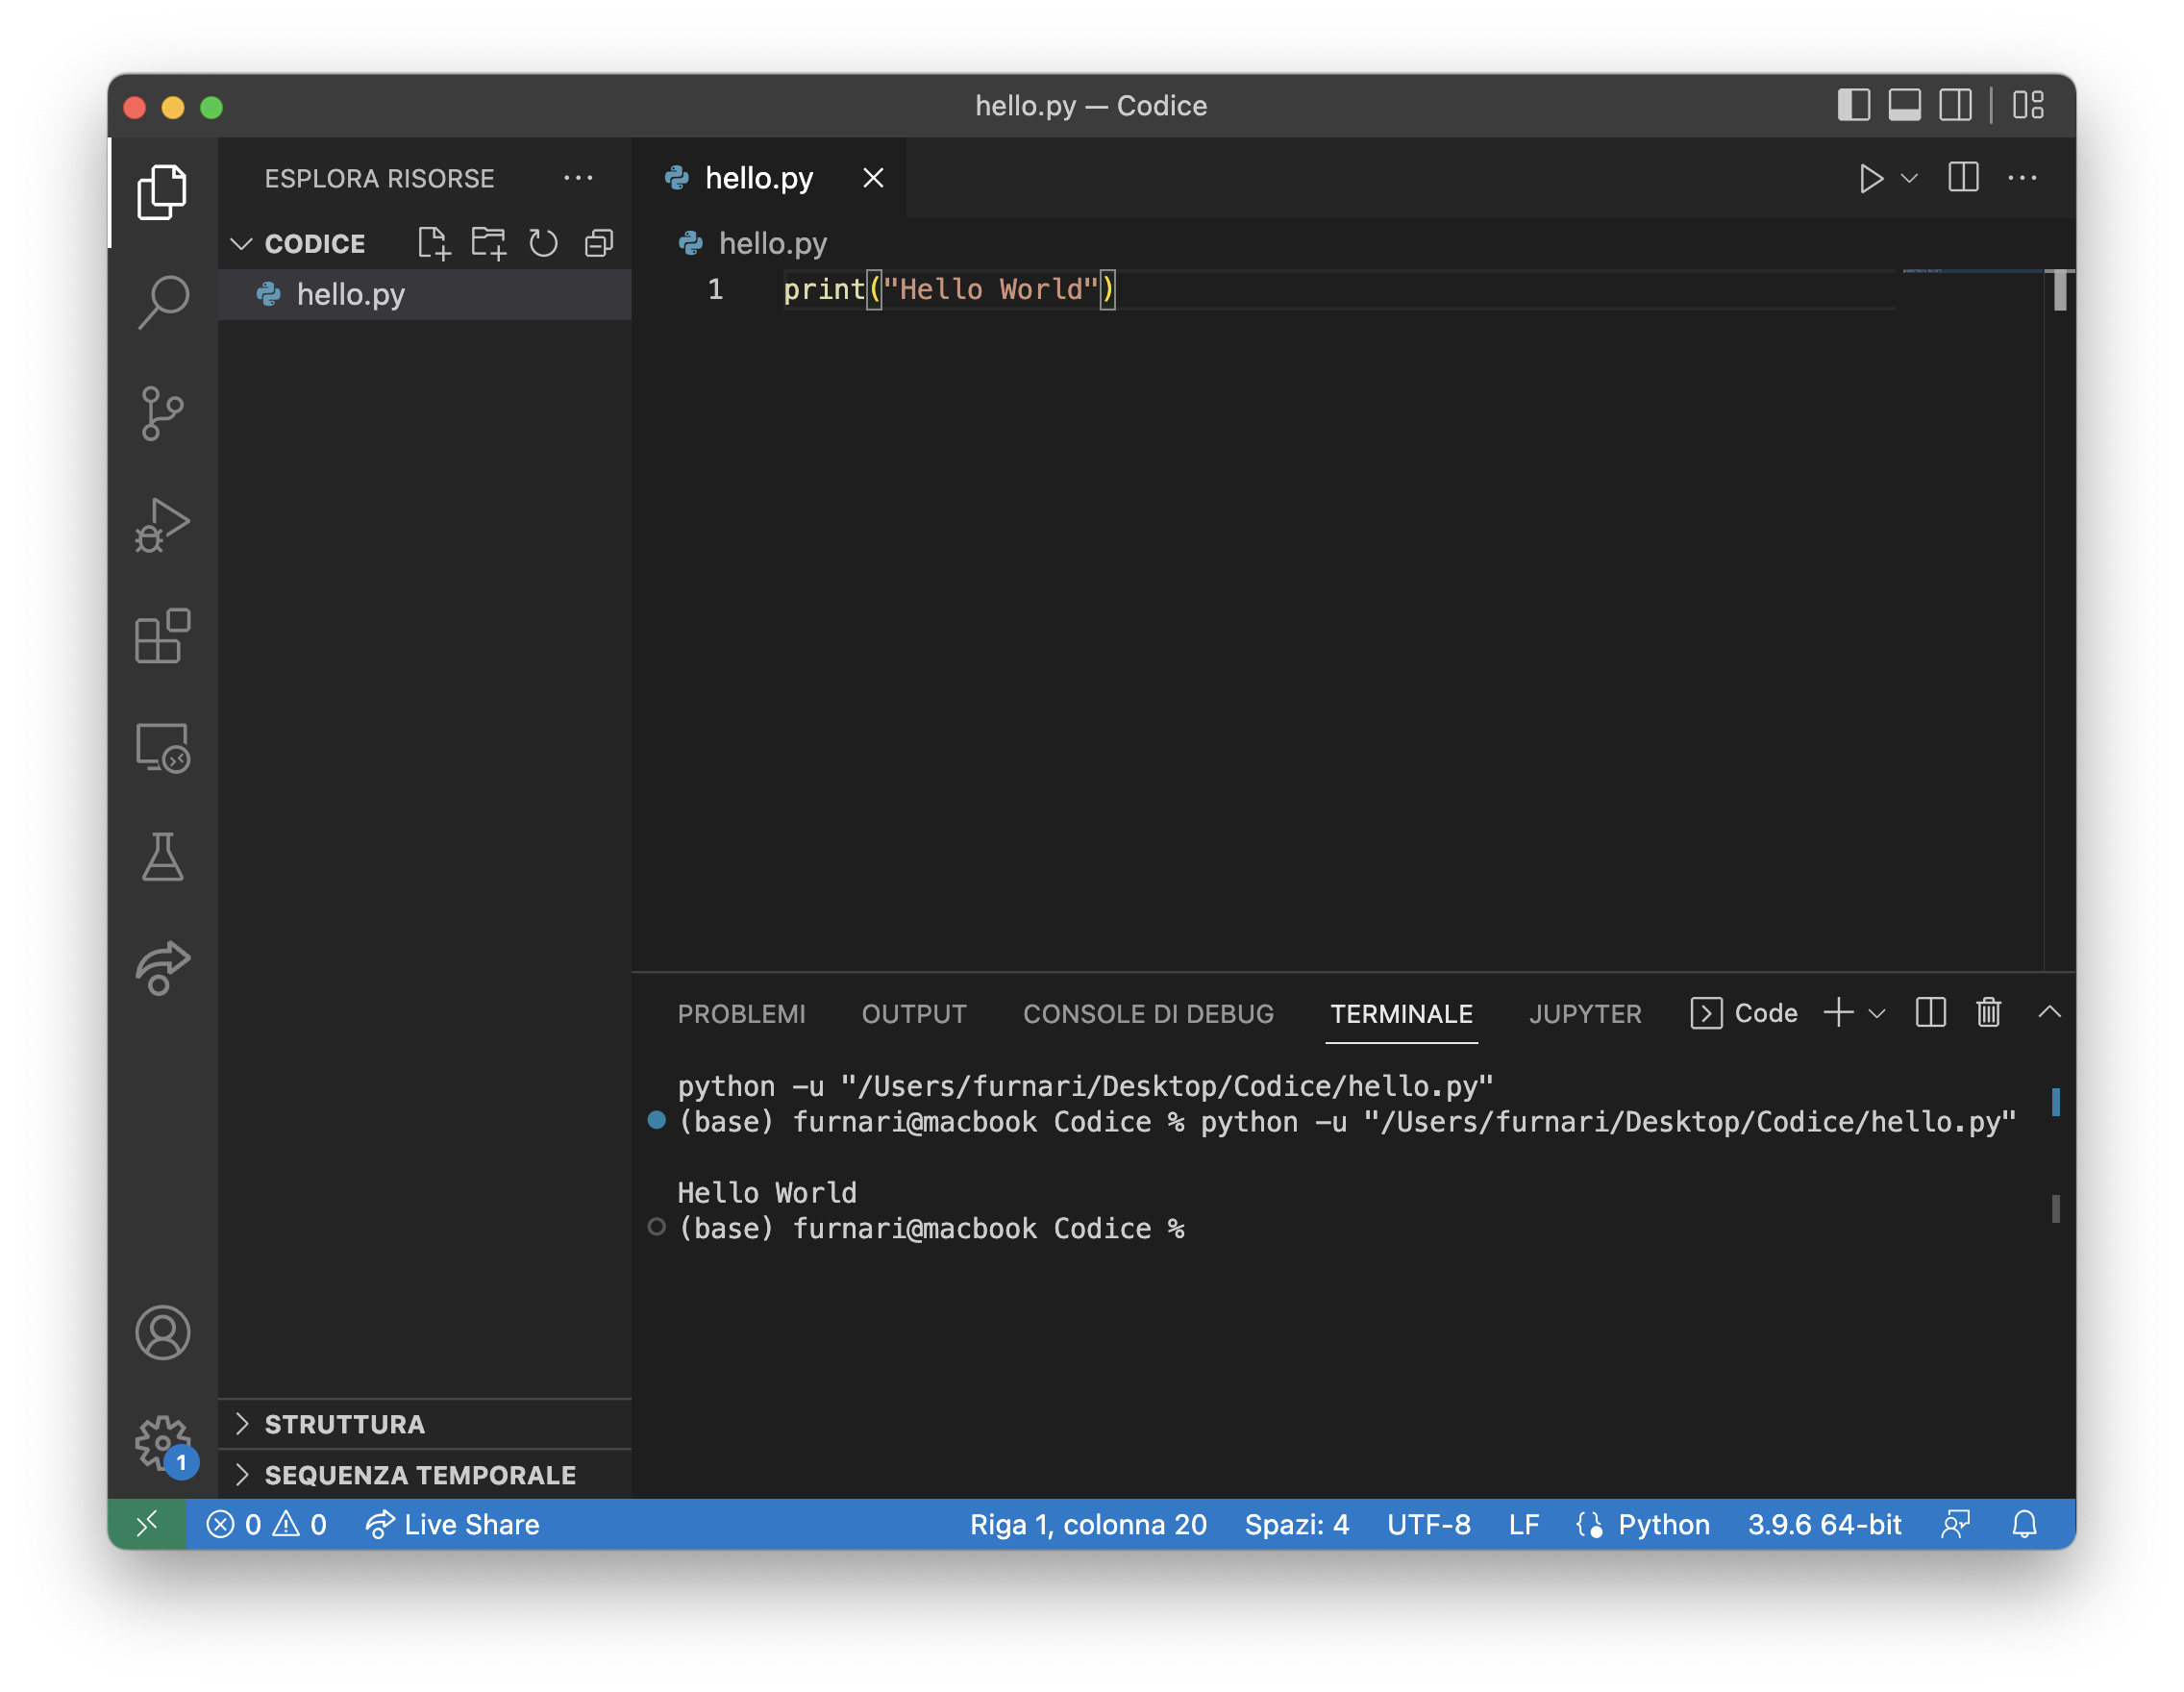Click the Python language mode in status bar

(x=1663, y=1524)
